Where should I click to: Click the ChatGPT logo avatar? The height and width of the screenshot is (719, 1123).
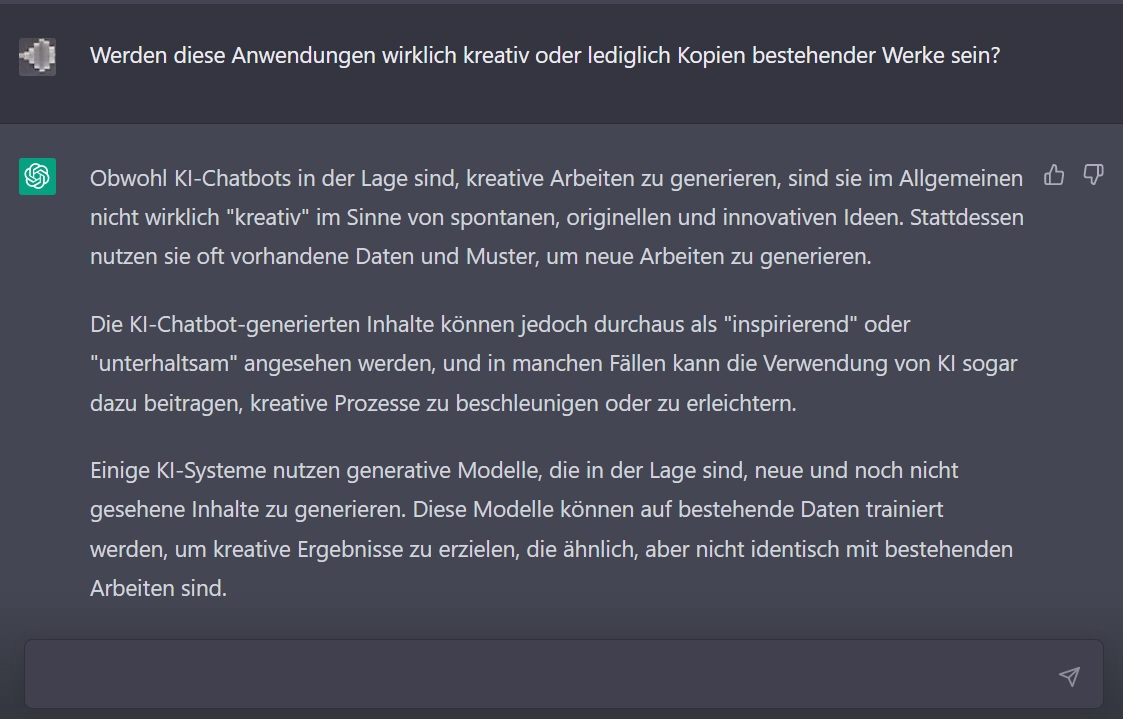(37, 177)
